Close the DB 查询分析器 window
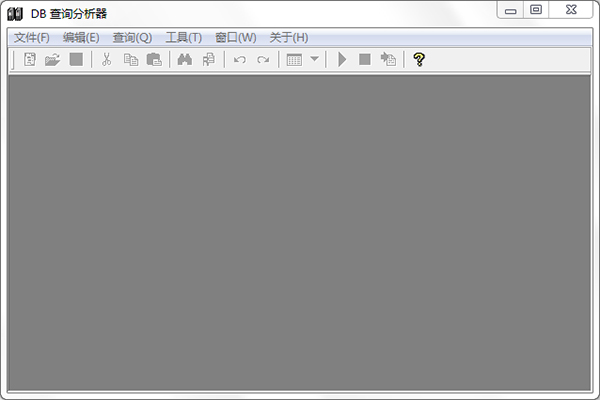Screen dimensions: 600x400 (571, 10)
